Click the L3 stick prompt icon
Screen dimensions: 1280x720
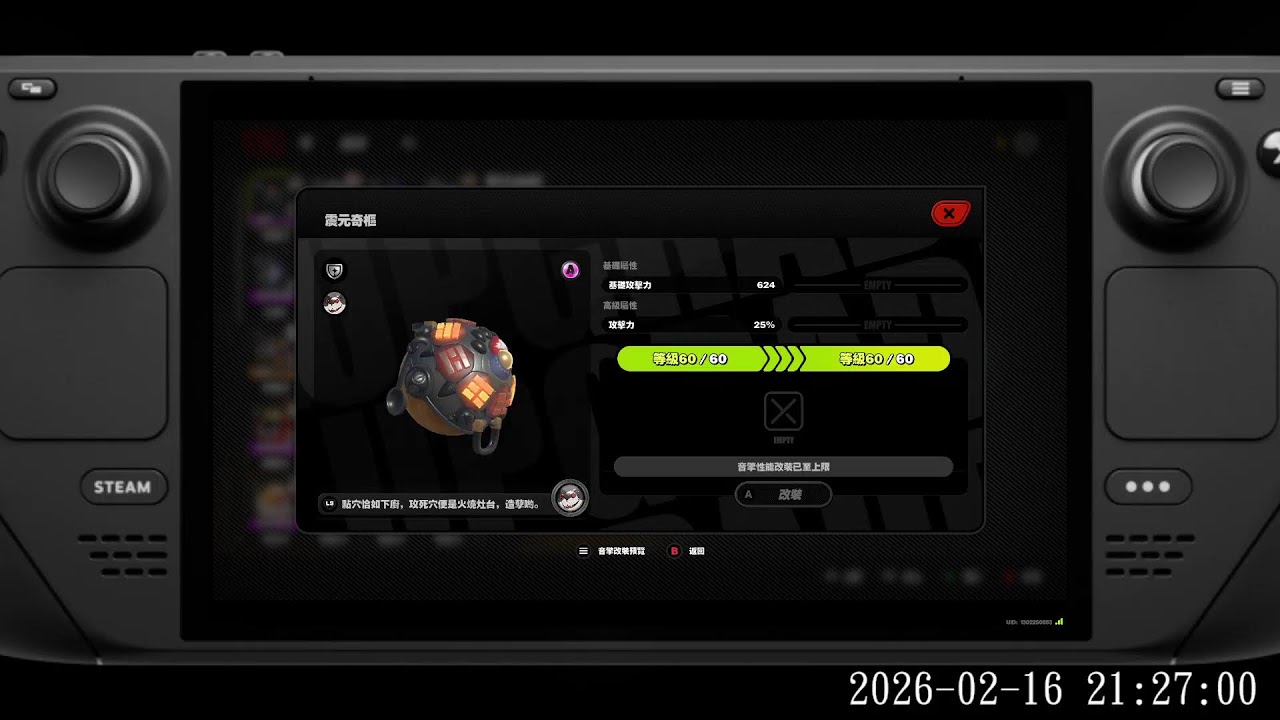[x=329, y=504]
